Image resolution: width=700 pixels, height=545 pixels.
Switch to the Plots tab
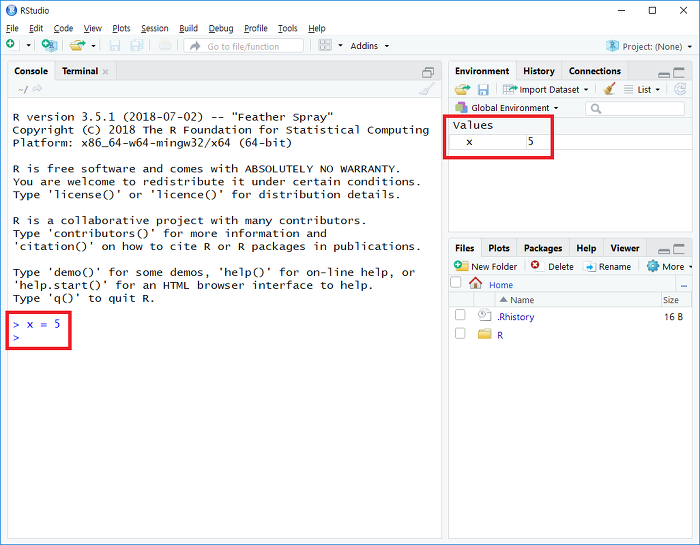click(x=499, y=248)
